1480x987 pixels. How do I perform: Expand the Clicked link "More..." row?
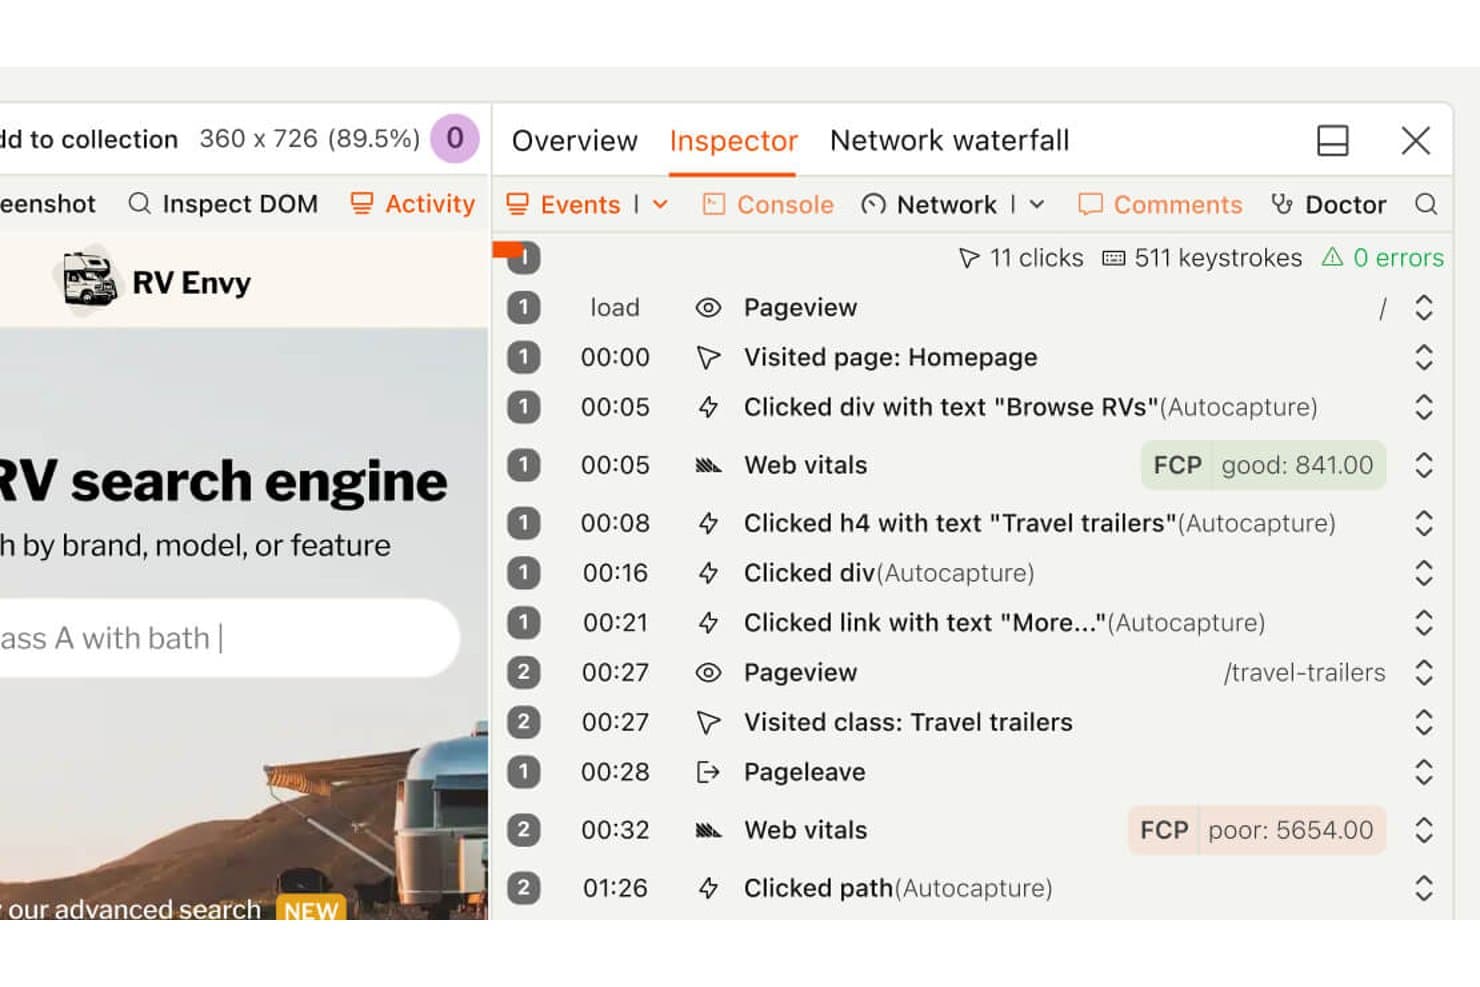(x=1424, y=623)
